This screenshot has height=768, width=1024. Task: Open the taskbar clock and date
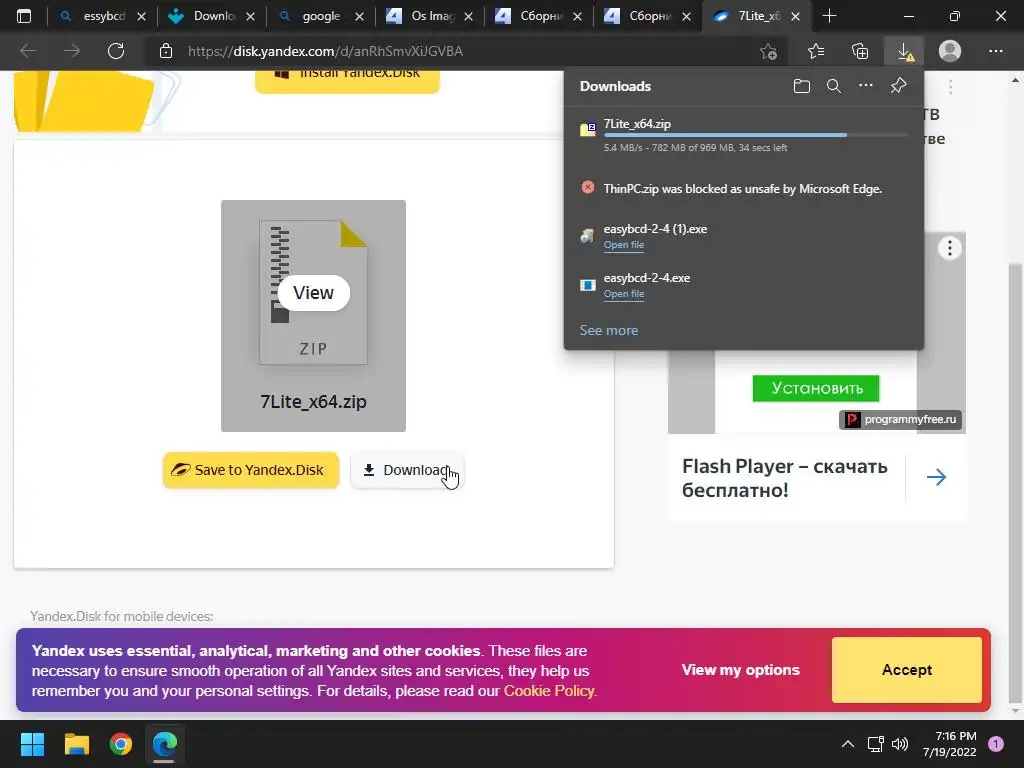coord(950,744)
